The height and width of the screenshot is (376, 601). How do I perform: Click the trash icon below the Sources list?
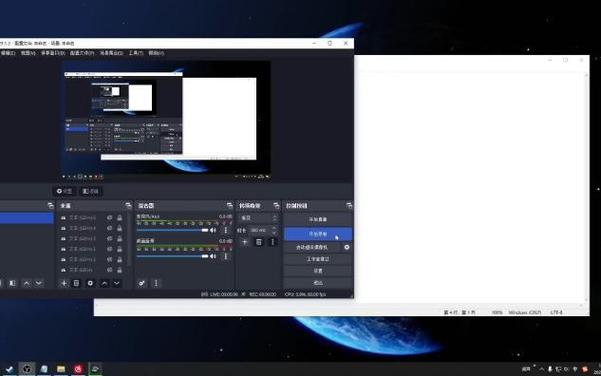click(x=76, y=283)
